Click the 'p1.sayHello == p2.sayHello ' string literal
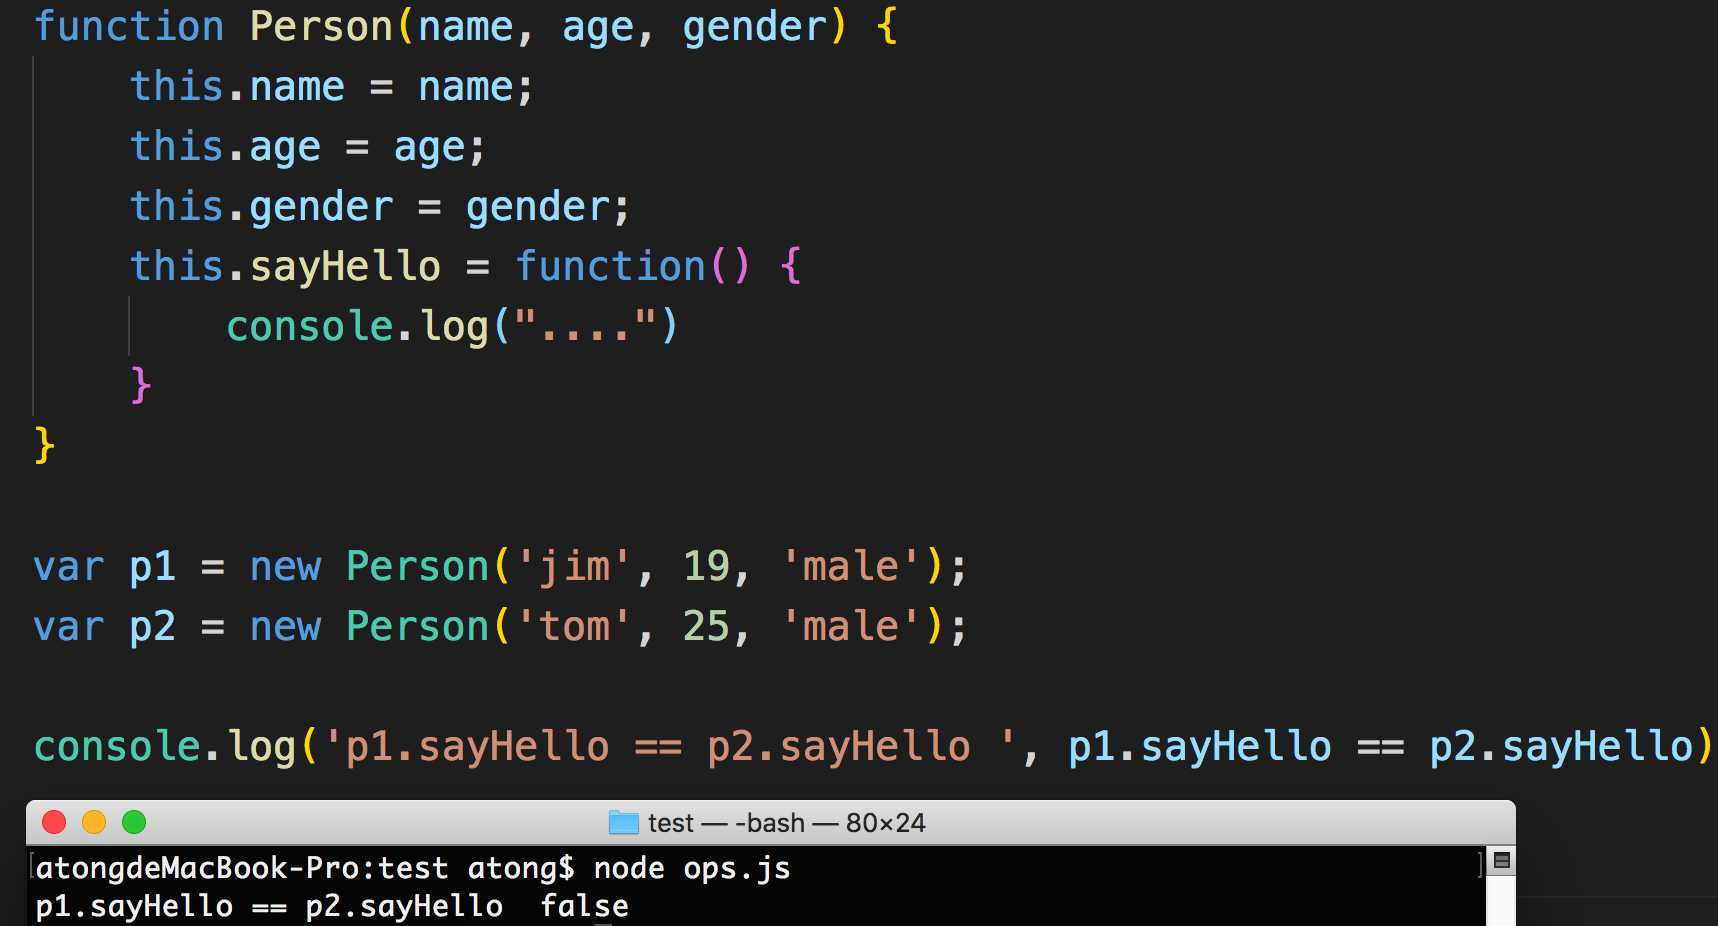This screenshot has width=1718, height=926. 670,747
